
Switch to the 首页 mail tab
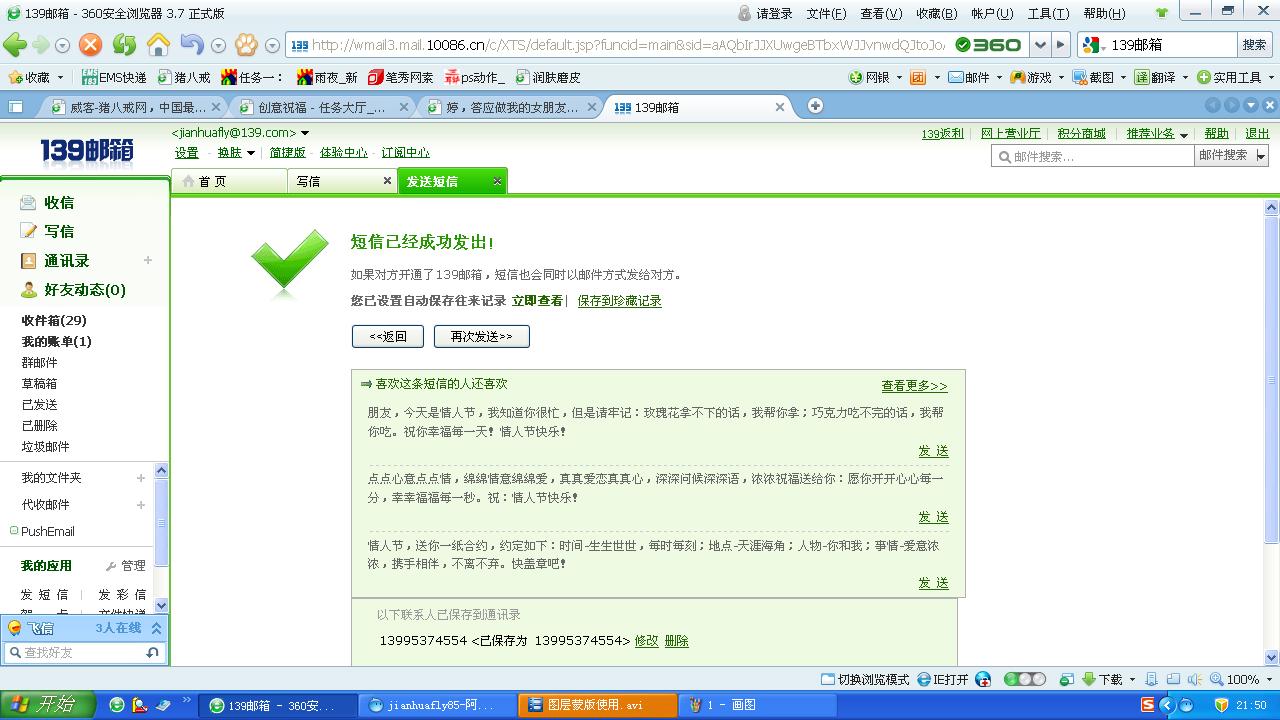click(x=229, y=181)
